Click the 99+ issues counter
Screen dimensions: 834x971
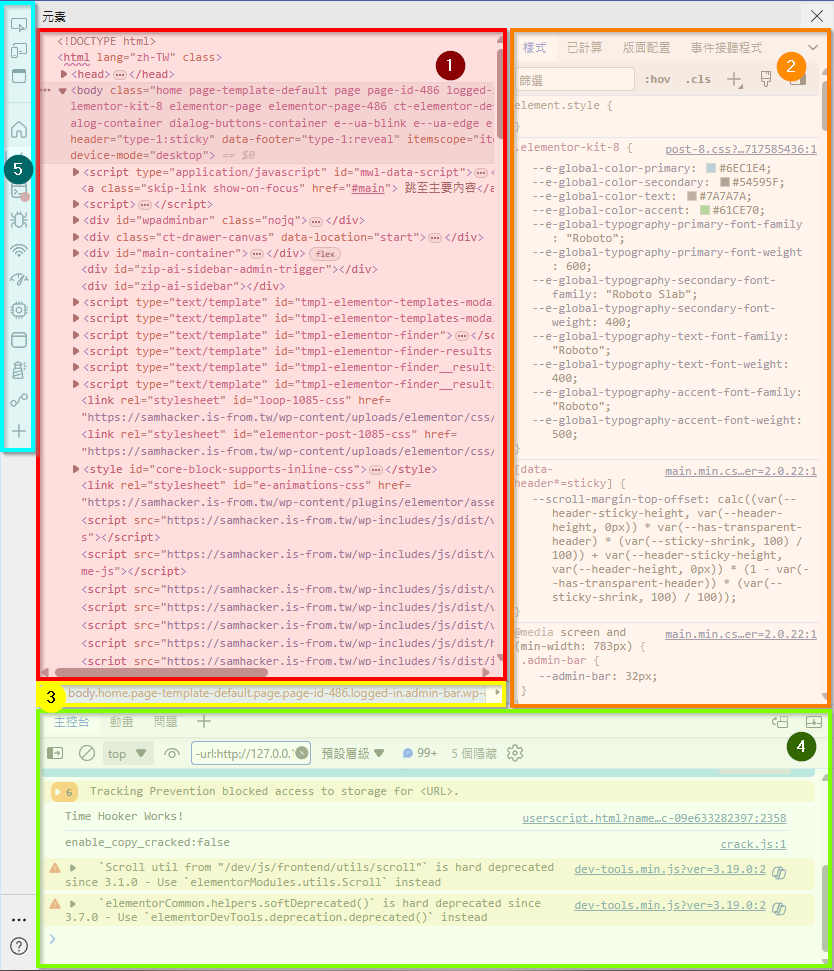pyautogui.click(x=420, y=753)
